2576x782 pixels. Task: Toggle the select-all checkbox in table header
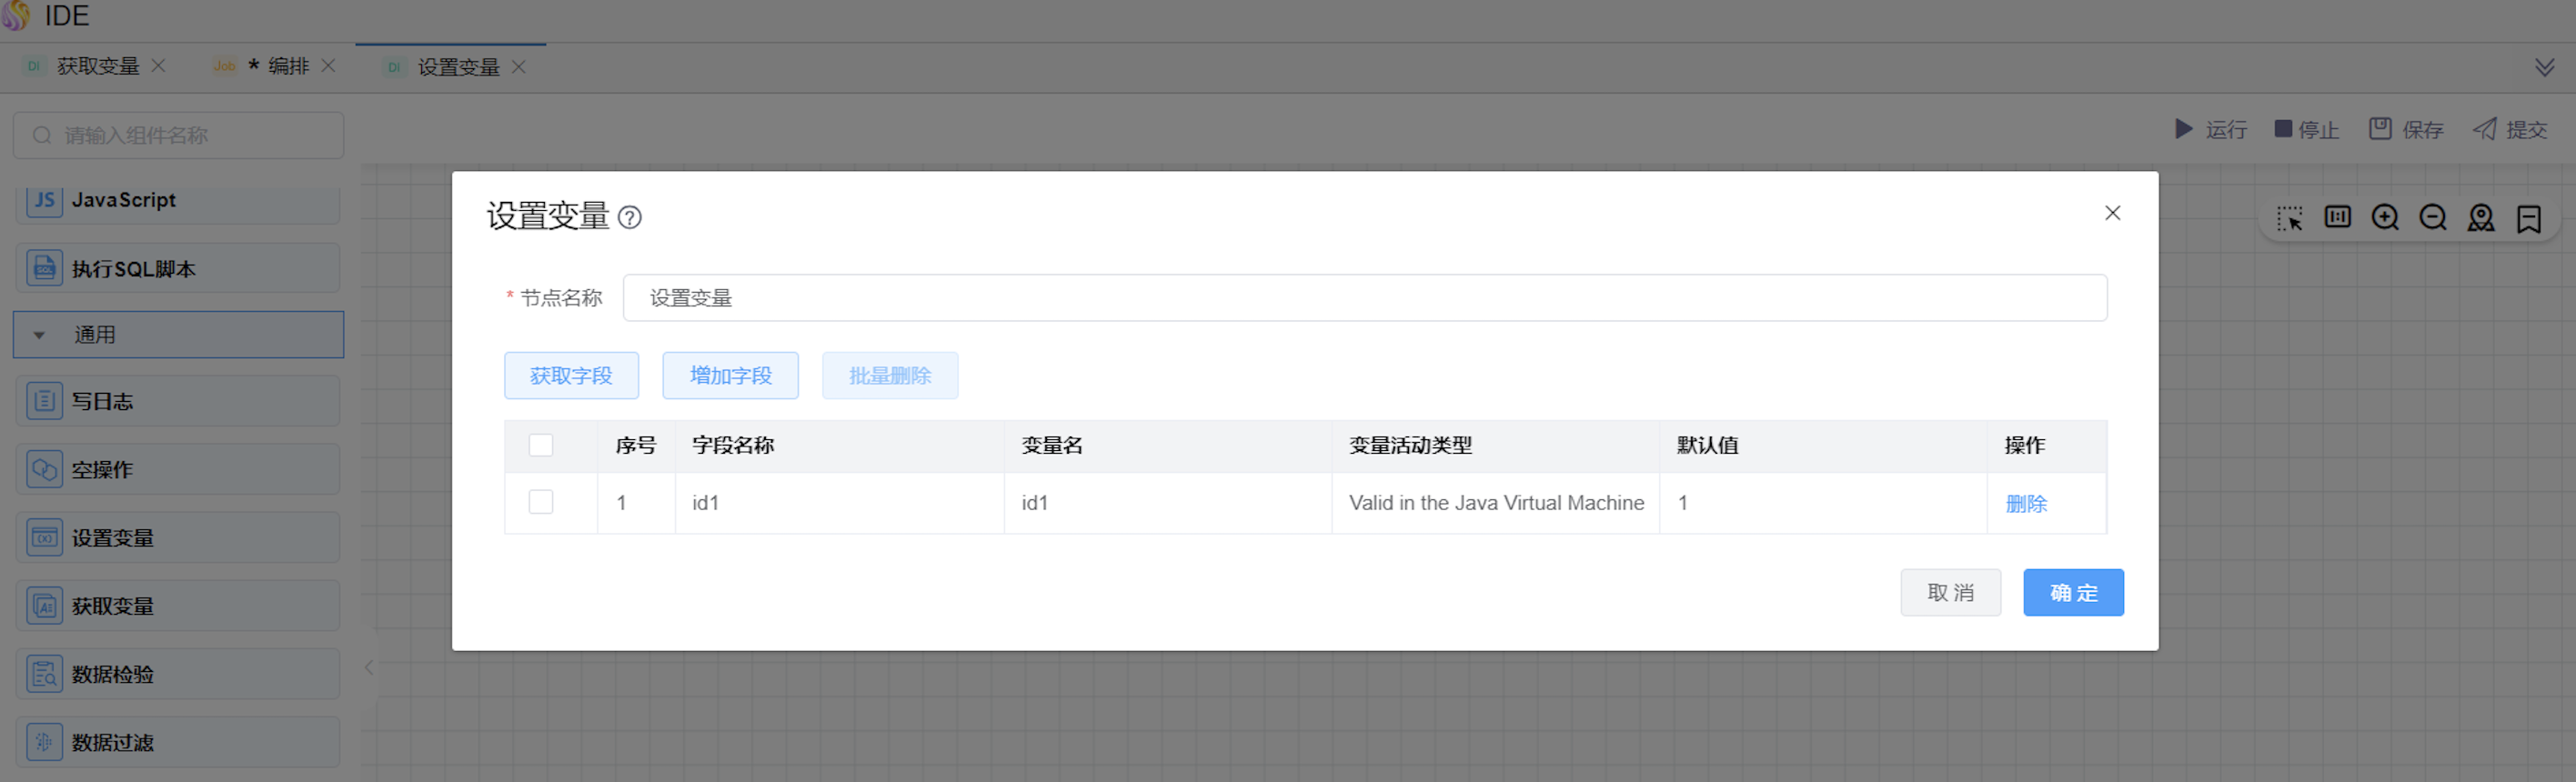click(541, 445)
